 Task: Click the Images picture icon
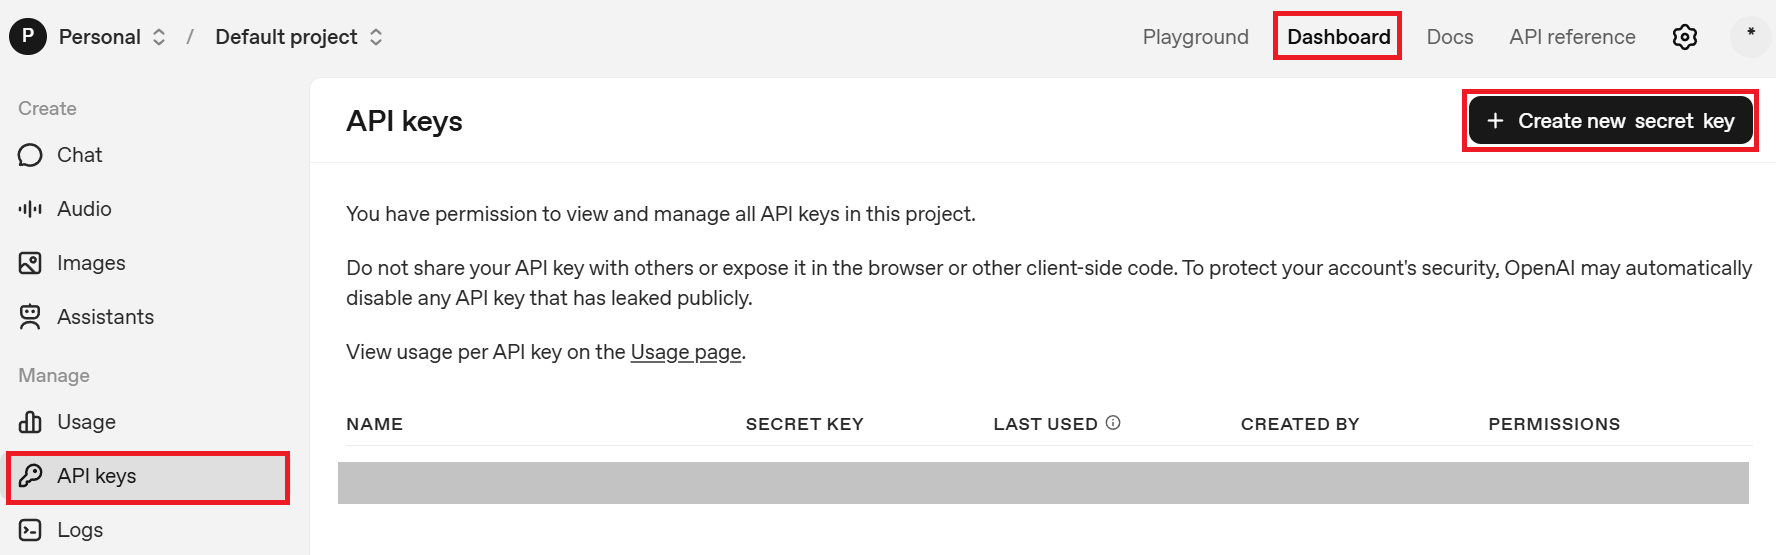[30, 263]
